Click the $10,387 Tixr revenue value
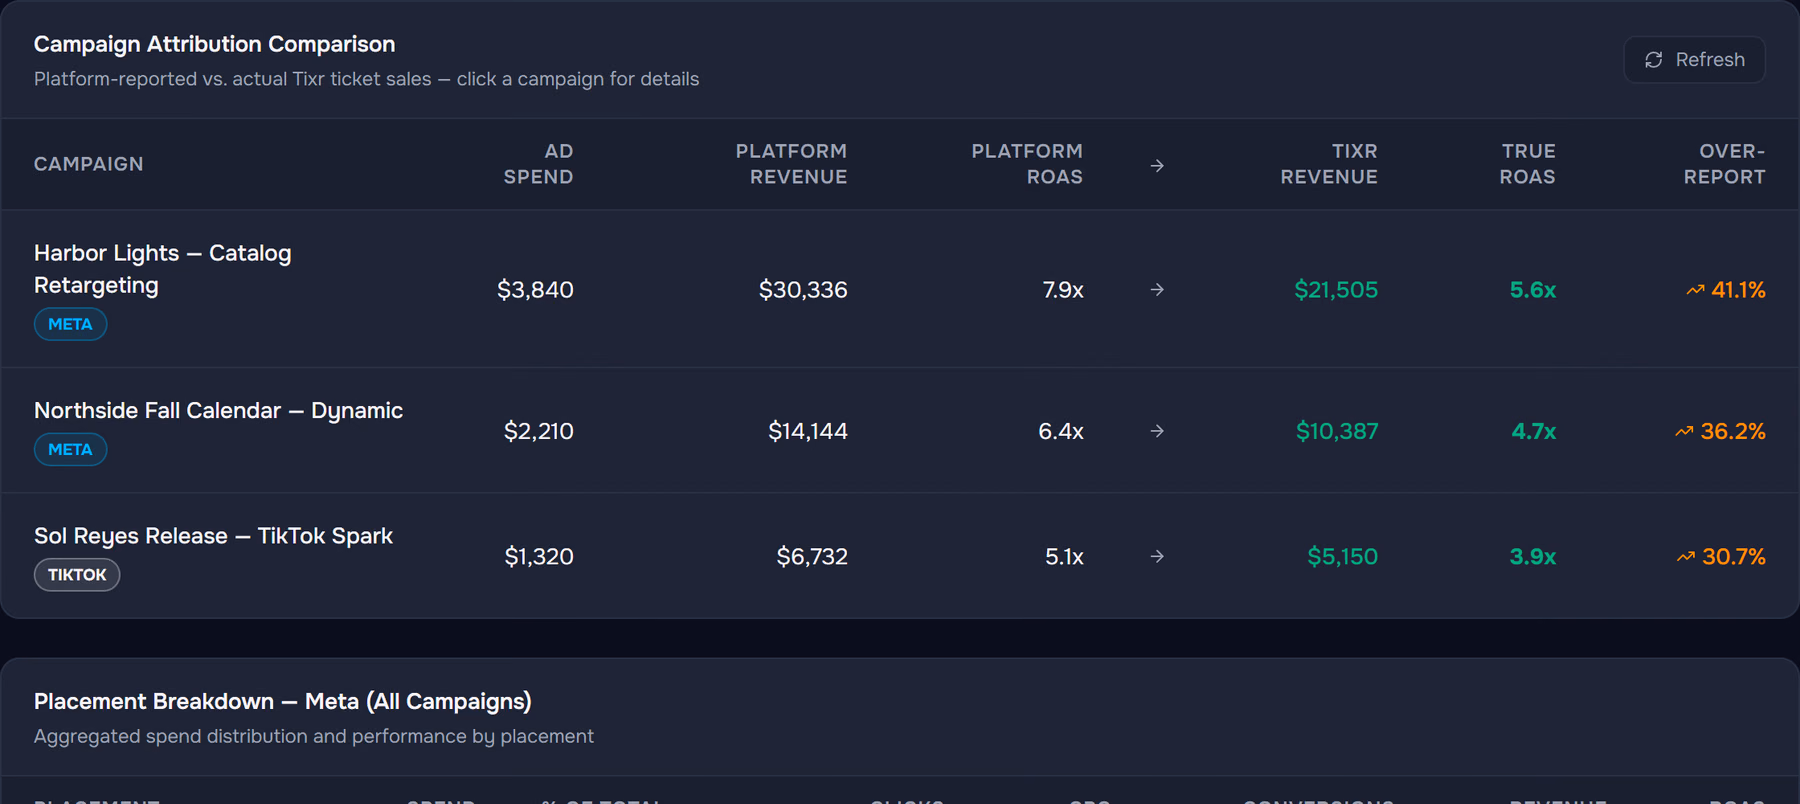The height and width of the screenshot is (804, 1800). coord(1337,431)
